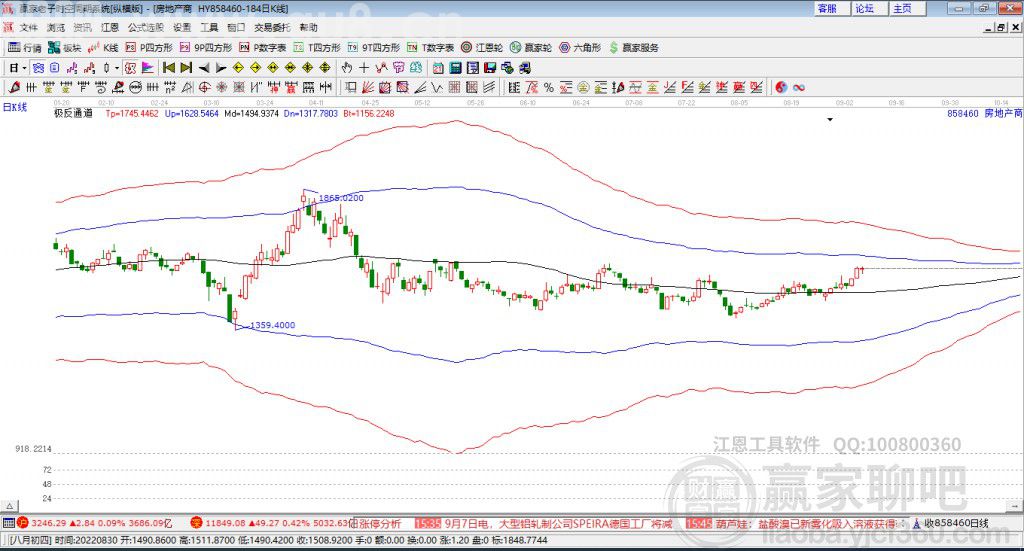The height and width of the screenshot is (551, 1024).
Task: Open the 行情 market quotes view
Action: point(25,48)
